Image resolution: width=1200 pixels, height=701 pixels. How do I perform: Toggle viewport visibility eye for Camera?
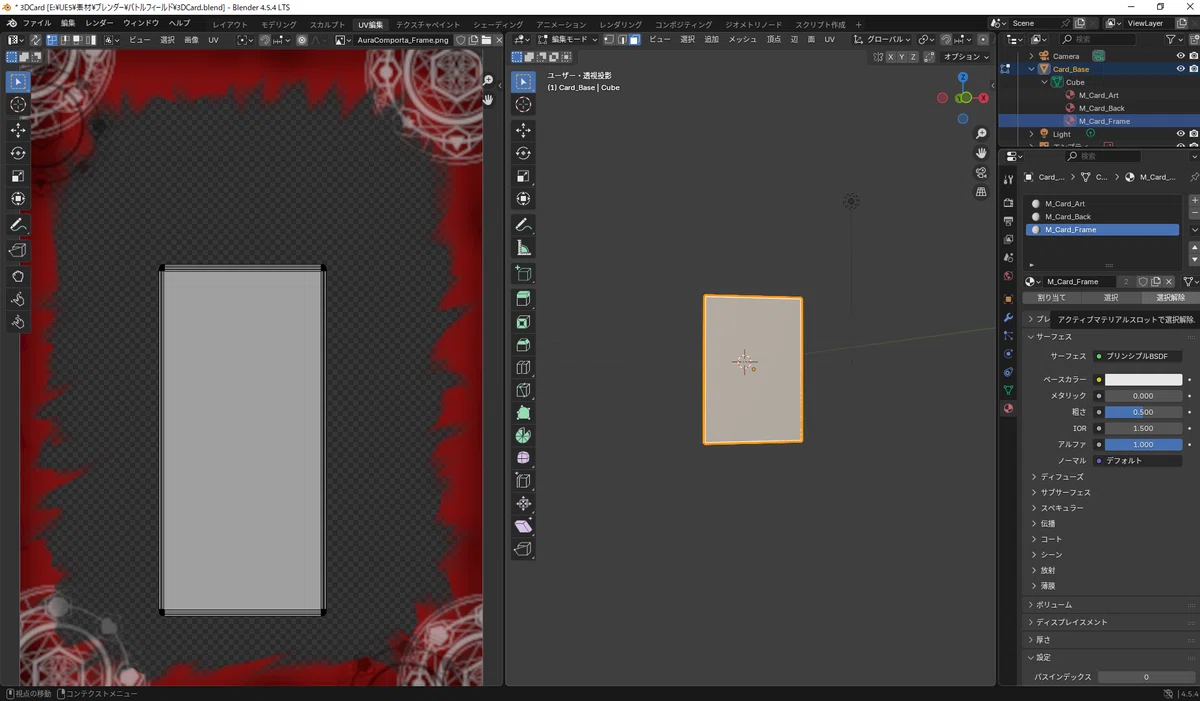(1181, 56)
